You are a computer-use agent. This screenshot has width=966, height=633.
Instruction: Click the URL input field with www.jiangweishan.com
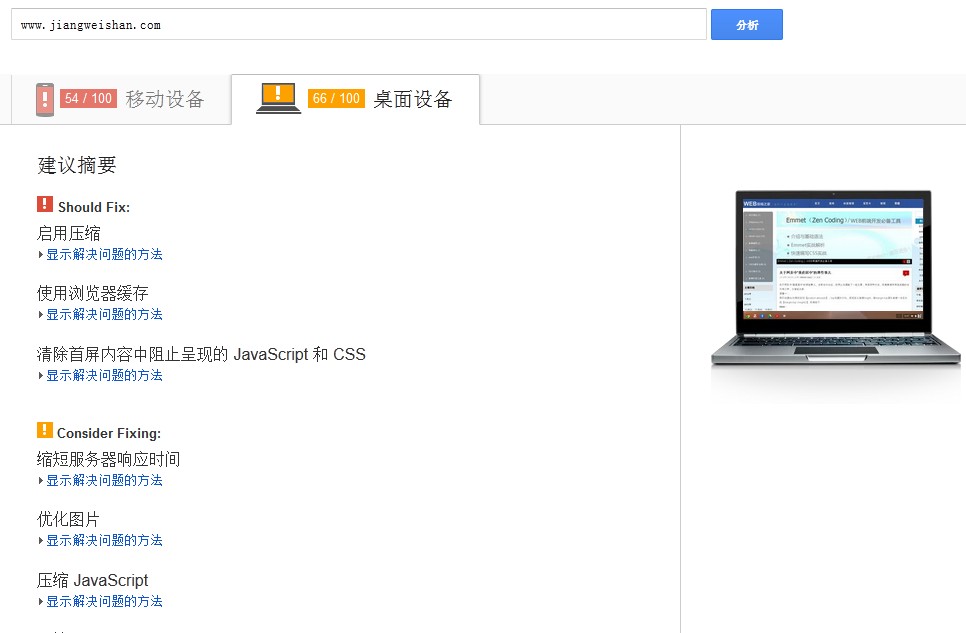359,25
